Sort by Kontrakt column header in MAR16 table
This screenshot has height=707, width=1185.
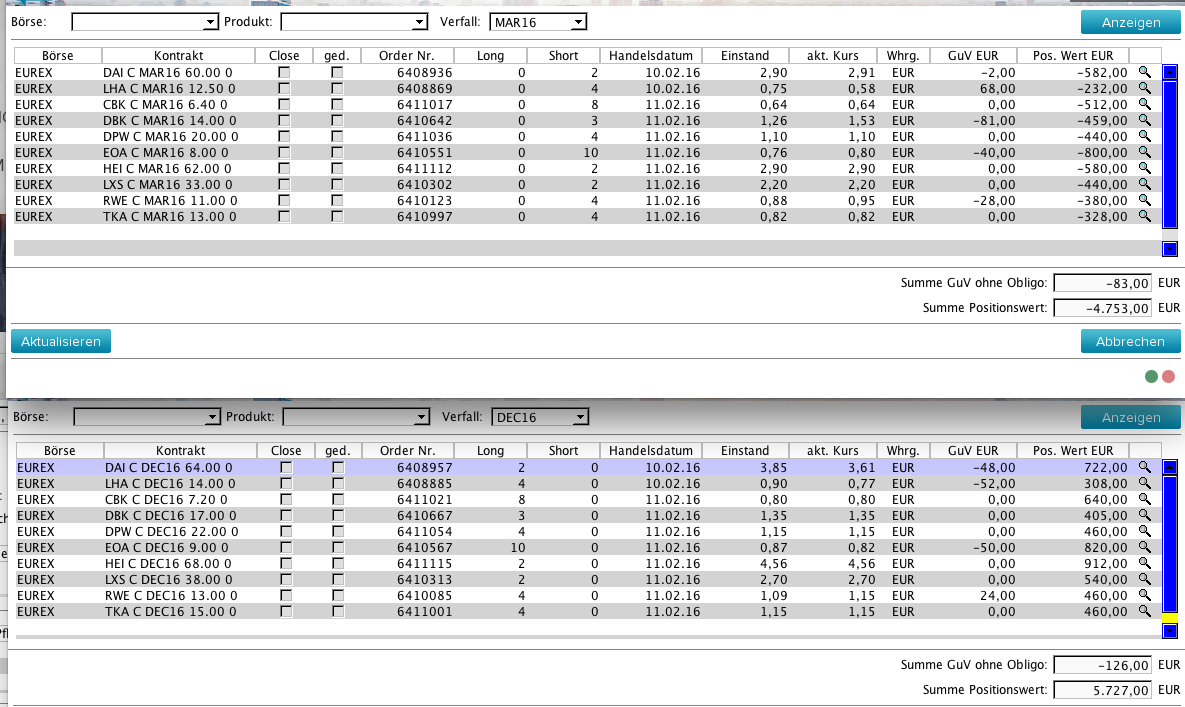(x=178, y=55)
